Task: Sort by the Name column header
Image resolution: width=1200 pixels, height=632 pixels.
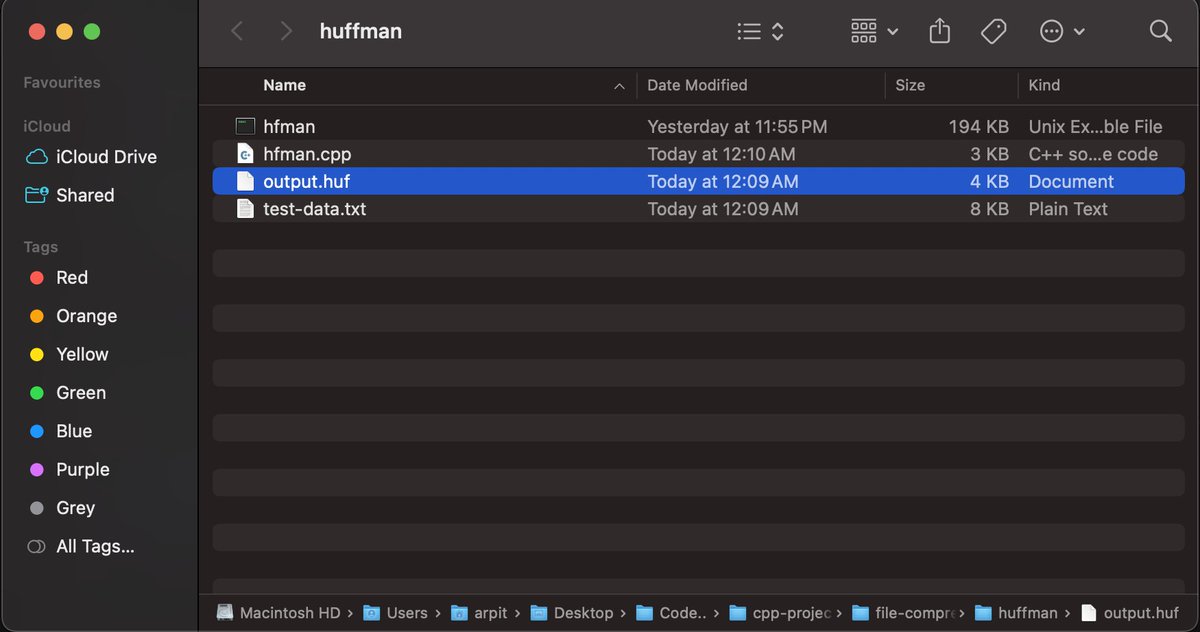Action: [284, 85]
